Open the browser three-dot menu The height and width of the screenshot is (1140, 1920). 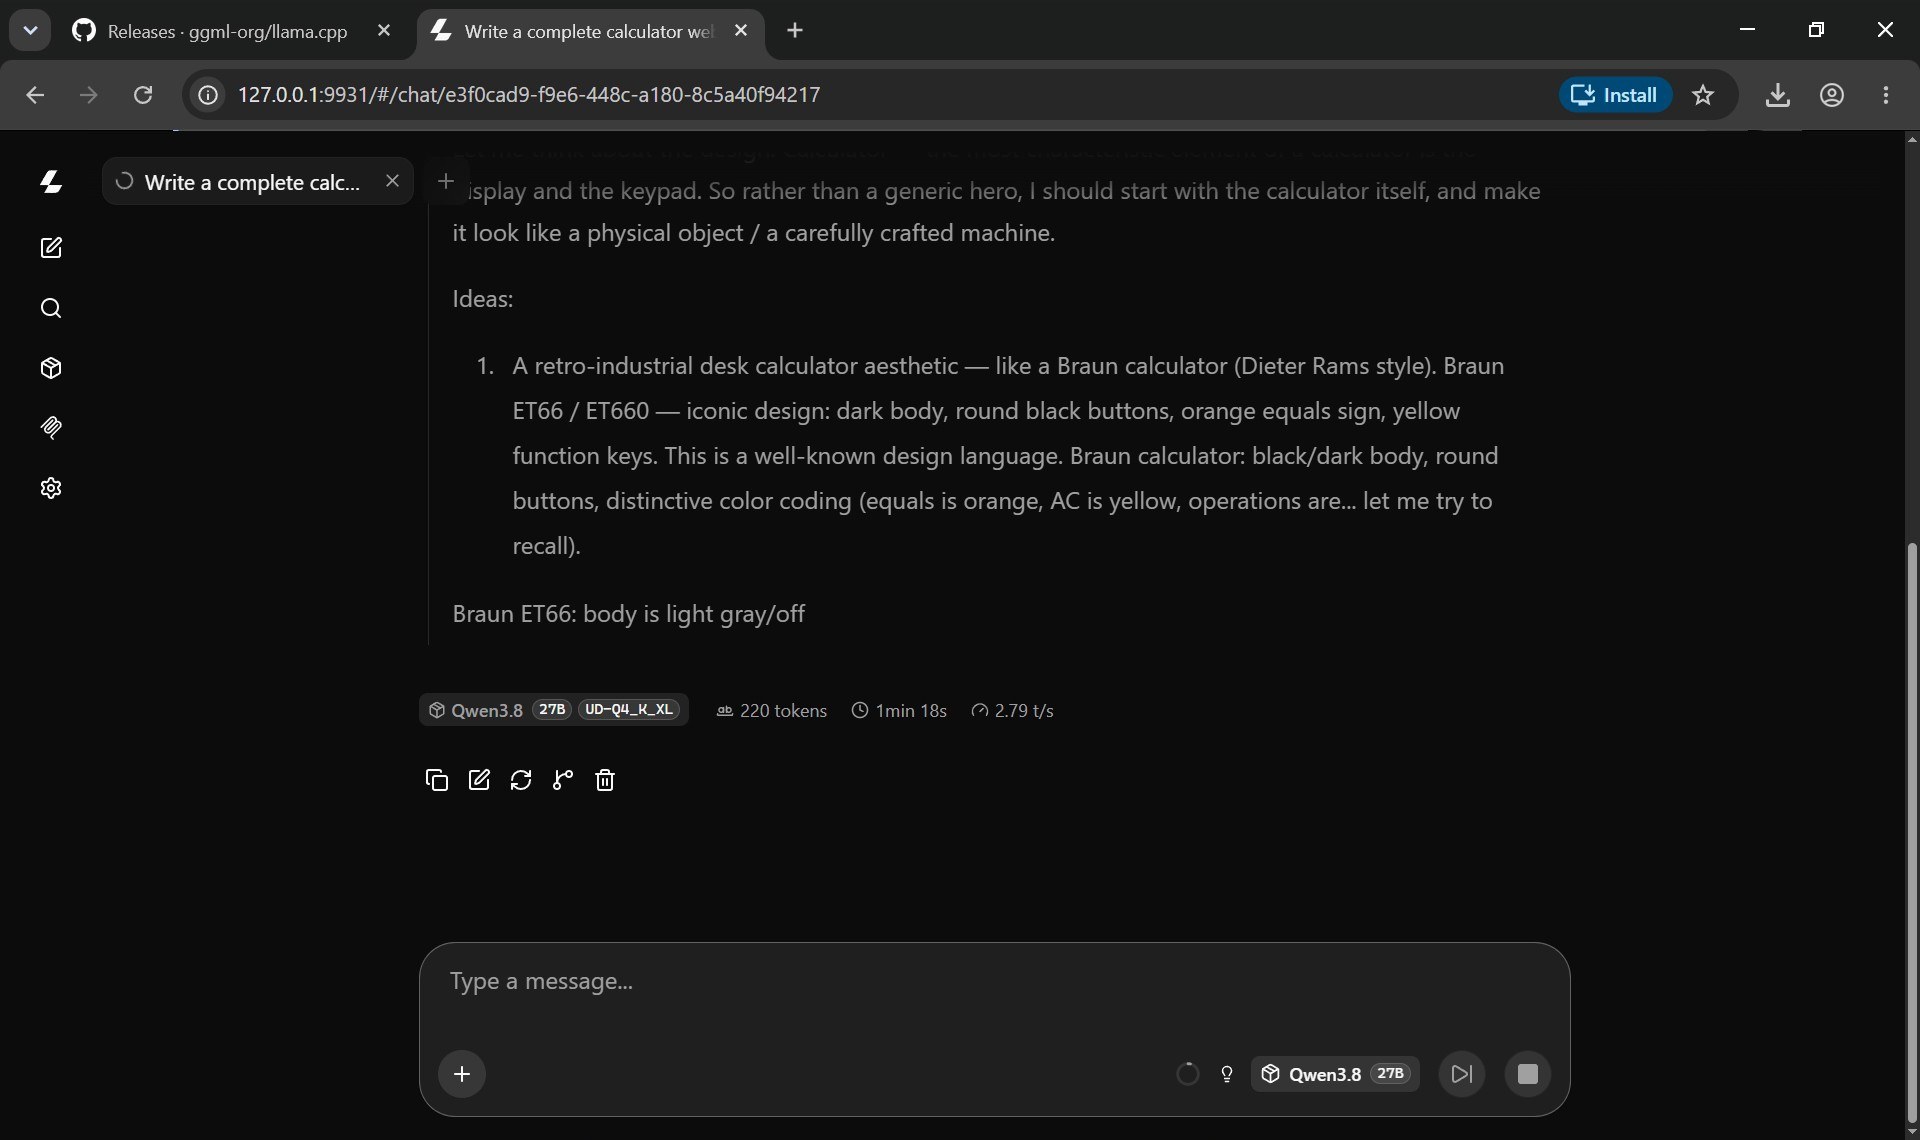1886,95
